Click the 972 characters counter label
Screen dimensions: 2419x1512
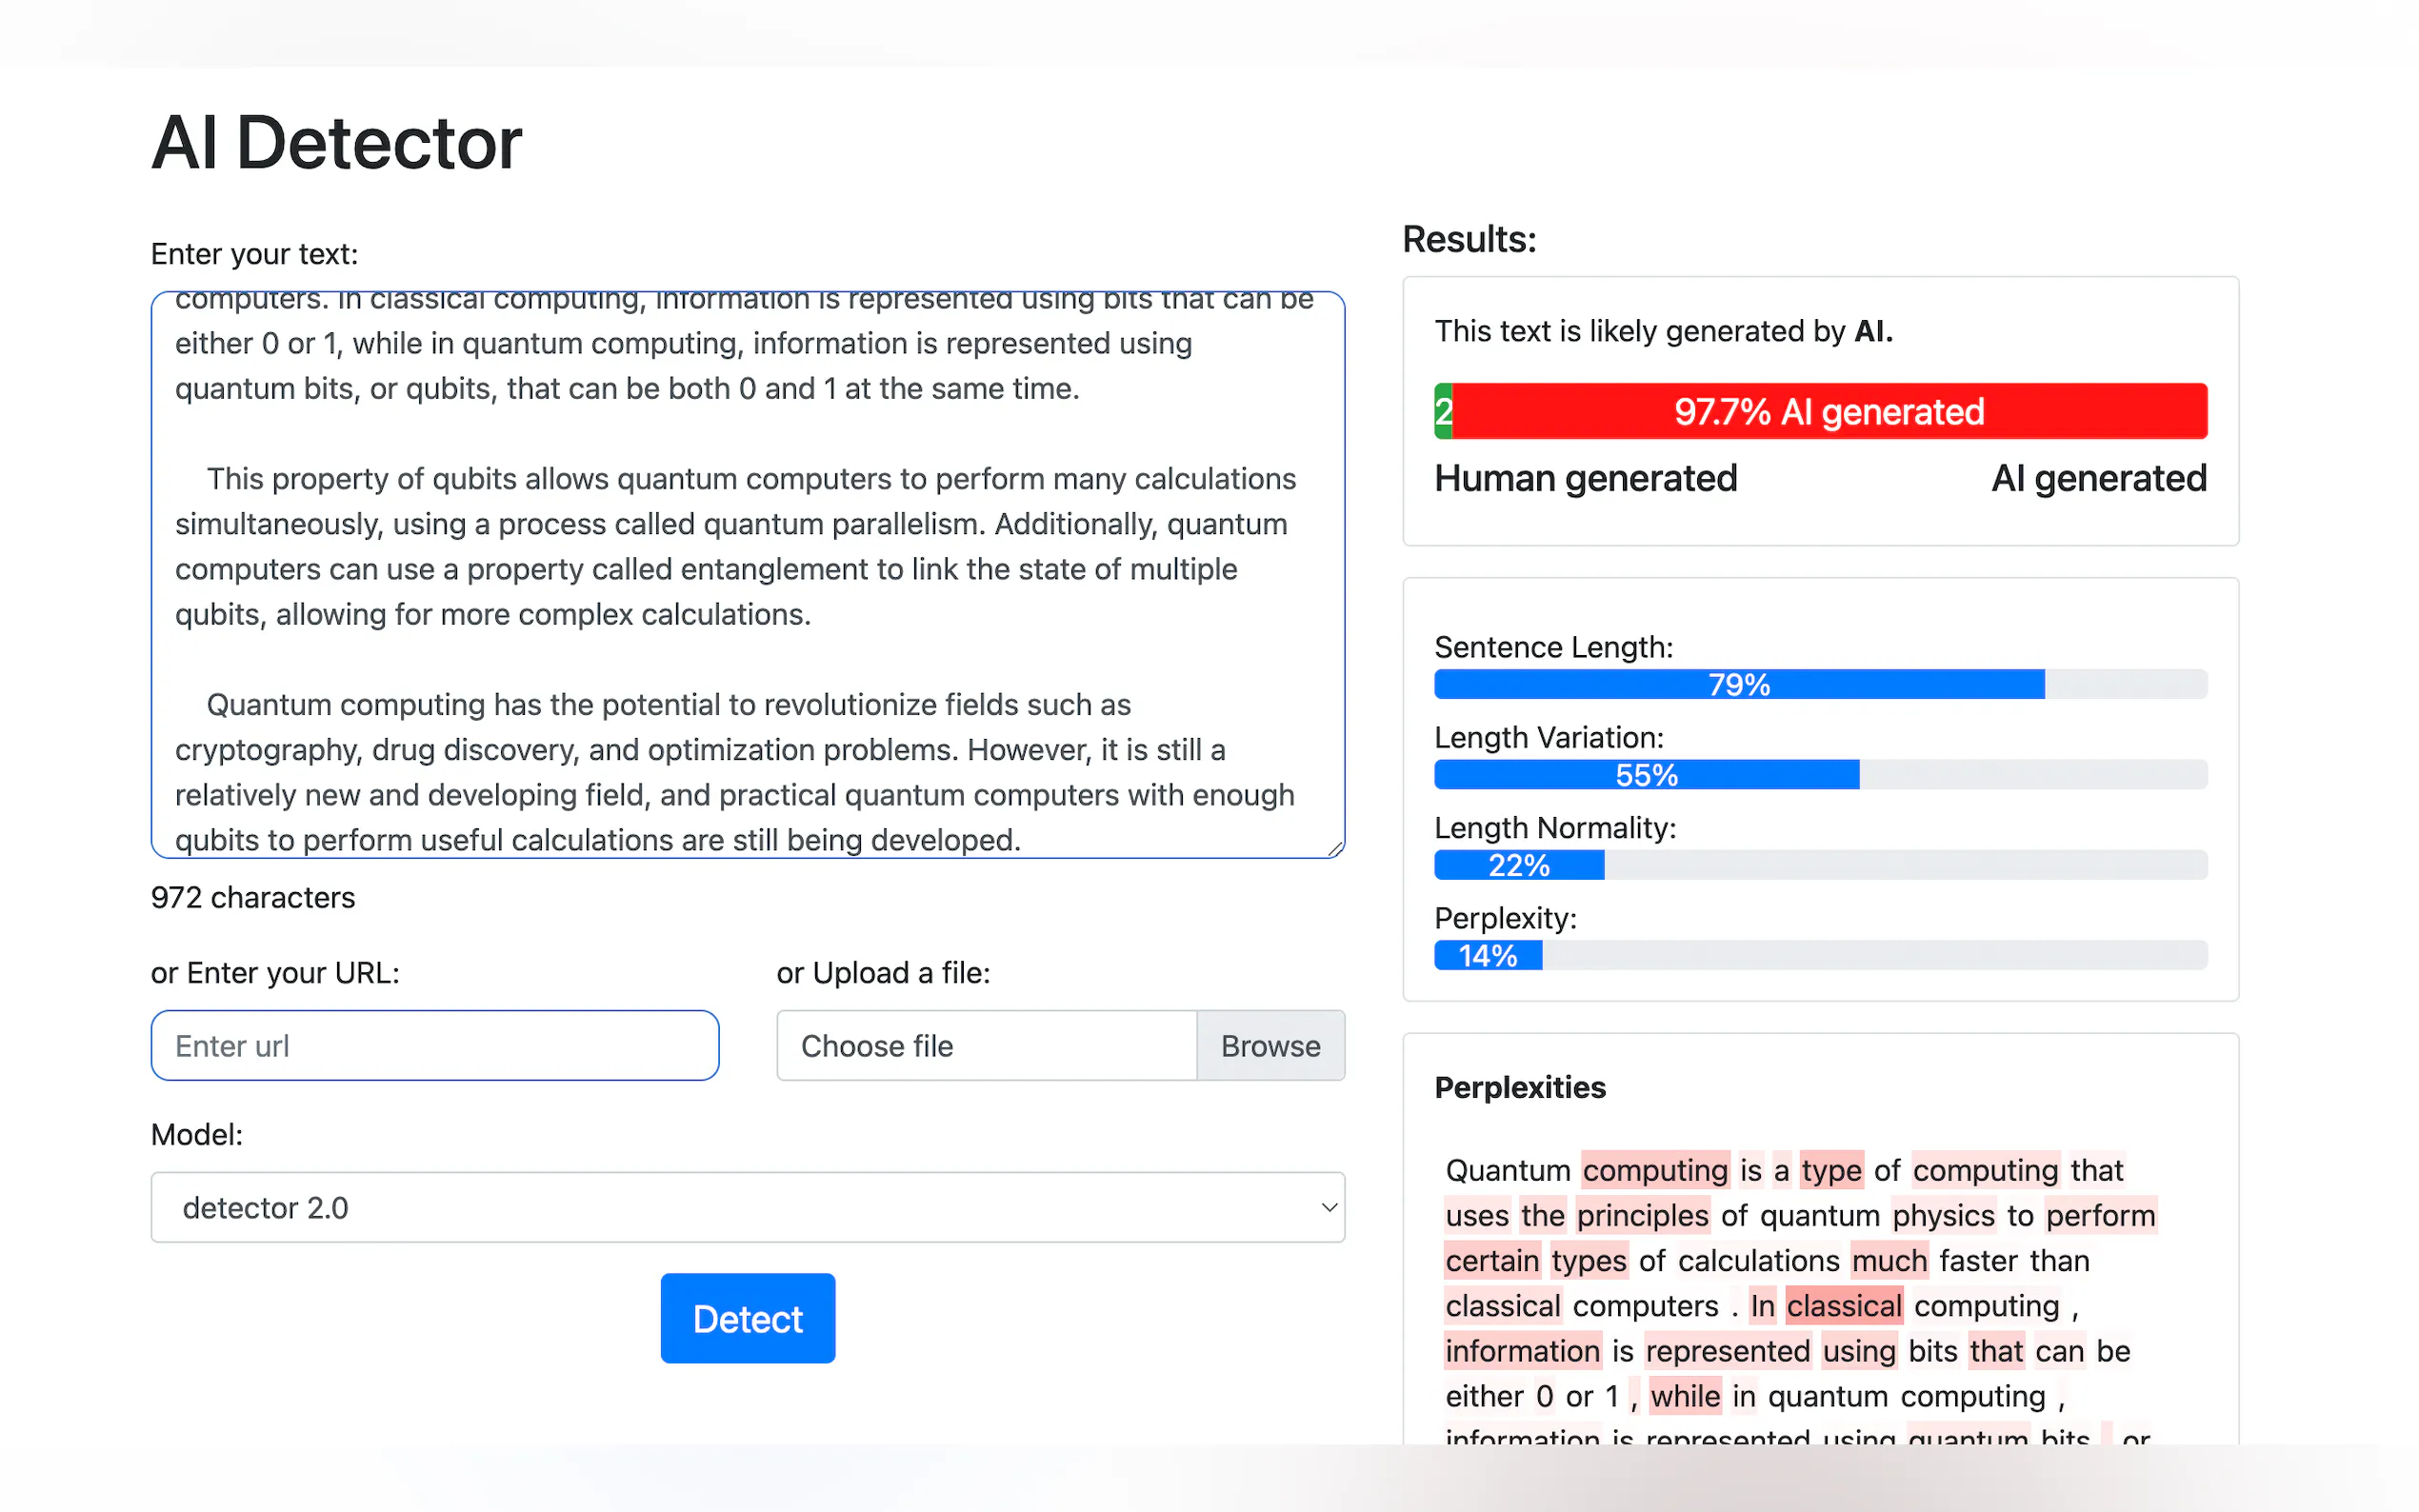[253, 897]
